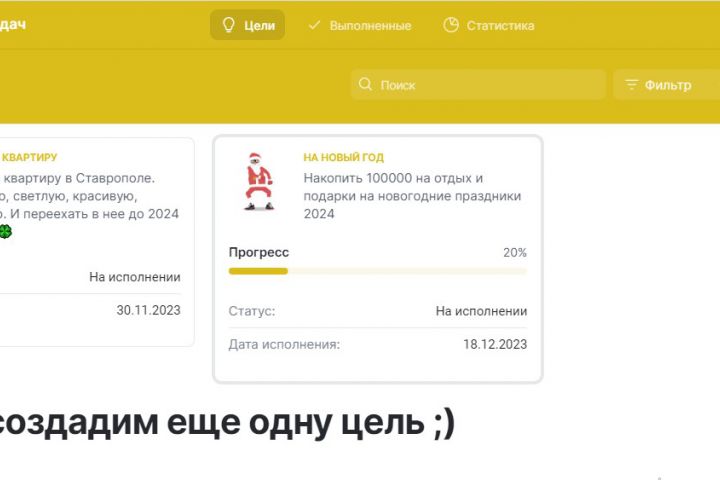This screenshot has height=480, width=720.
Task: Click the date 30.11.2023
Action: (x=148, y=310)
